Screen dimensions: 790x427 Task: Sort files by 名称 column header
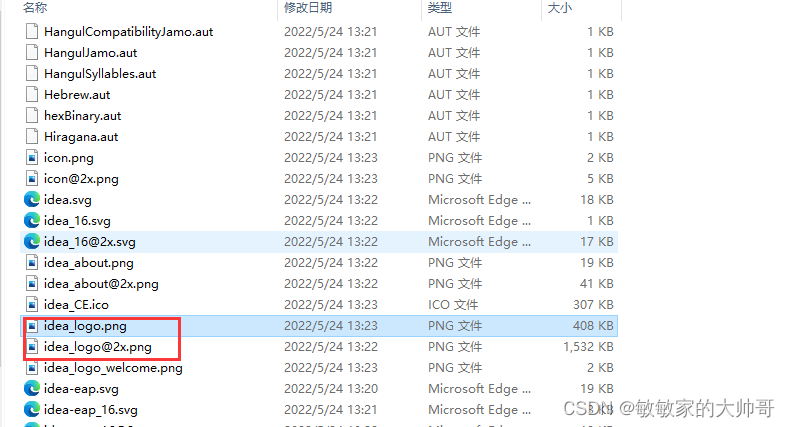point(35,8)
